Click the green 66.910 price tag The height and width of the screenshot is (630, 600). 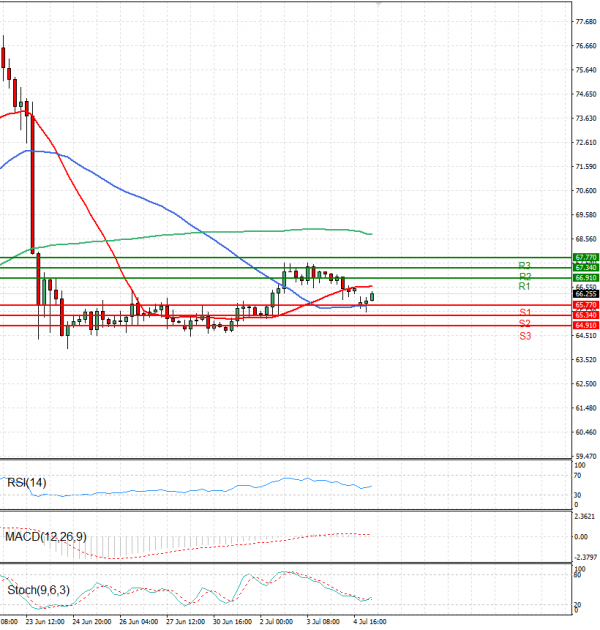click(x=586, y=278)
